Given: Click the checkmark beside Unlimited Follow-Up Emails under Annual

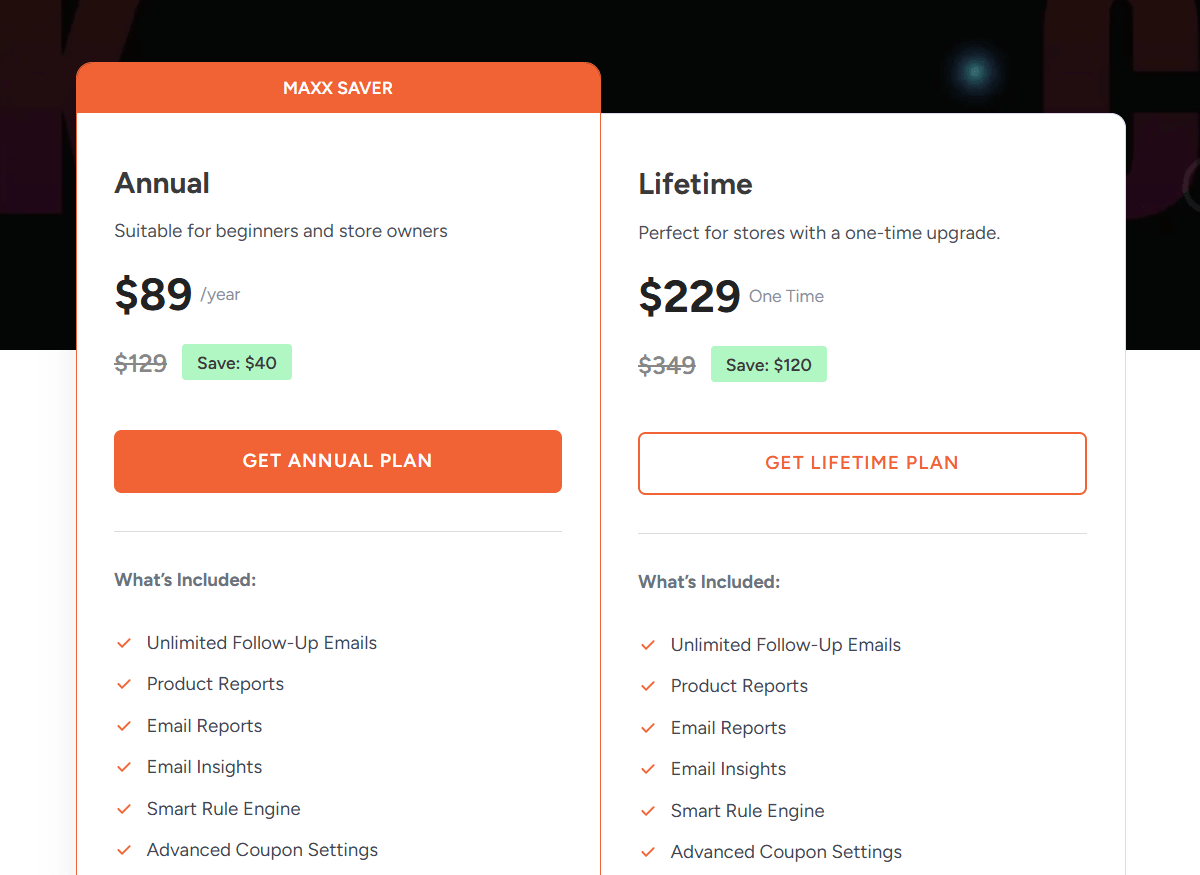Looking at the screenshot, I should pyautogui.click(x=124, y=643).
